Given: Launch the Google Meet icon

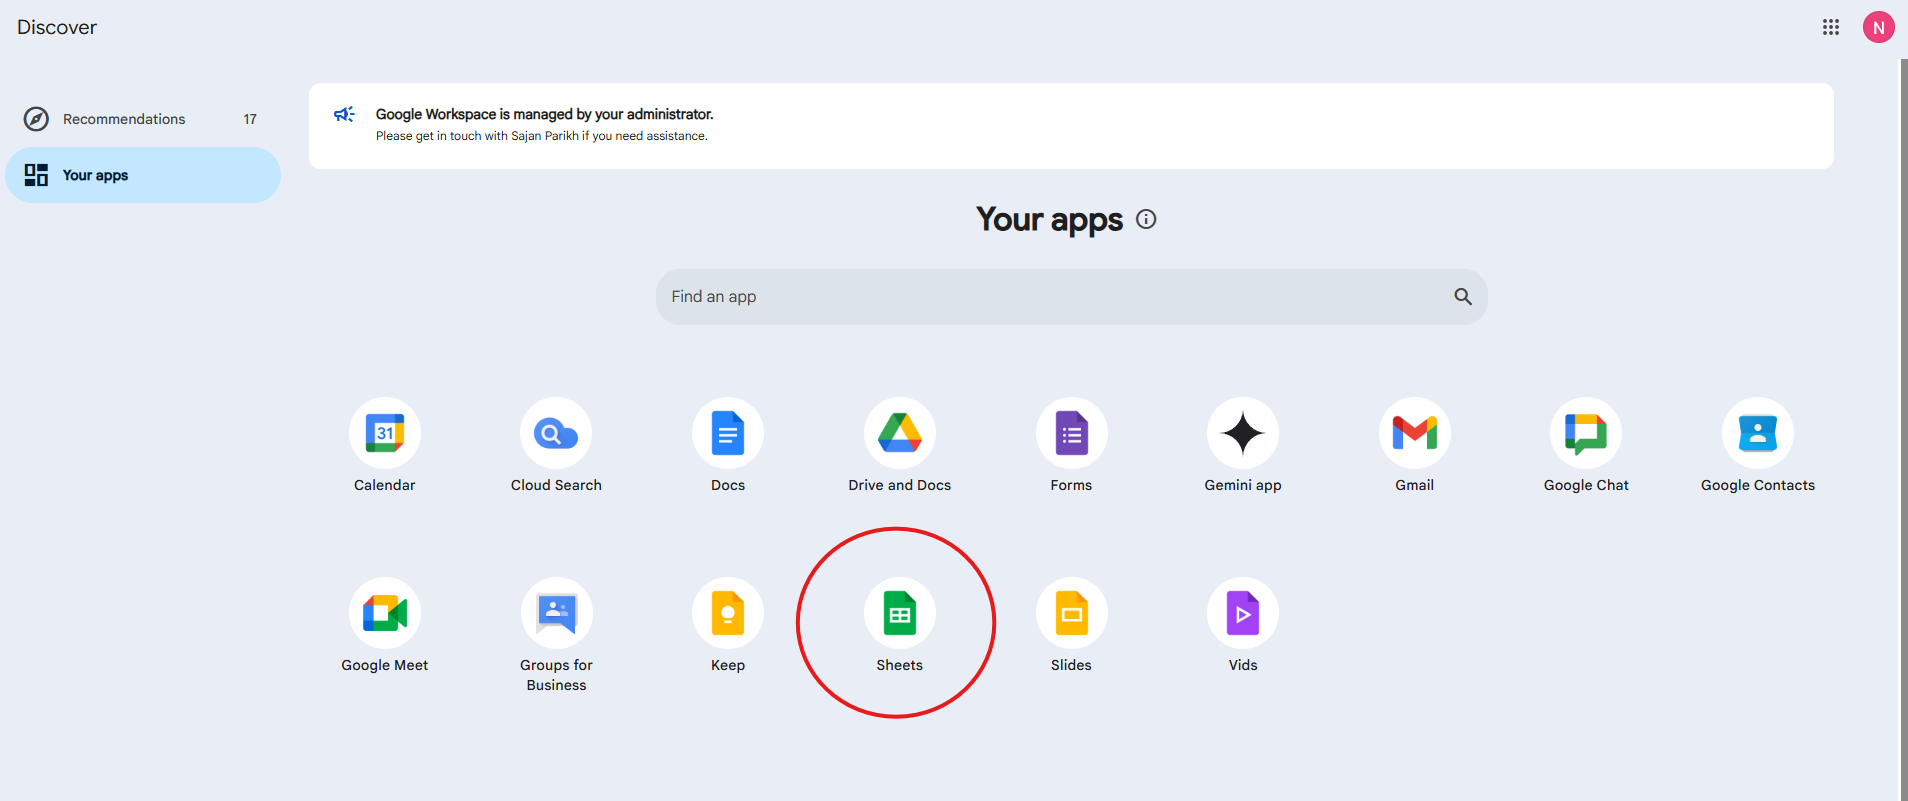Looking at the screenshot, I should click(385, 613).
